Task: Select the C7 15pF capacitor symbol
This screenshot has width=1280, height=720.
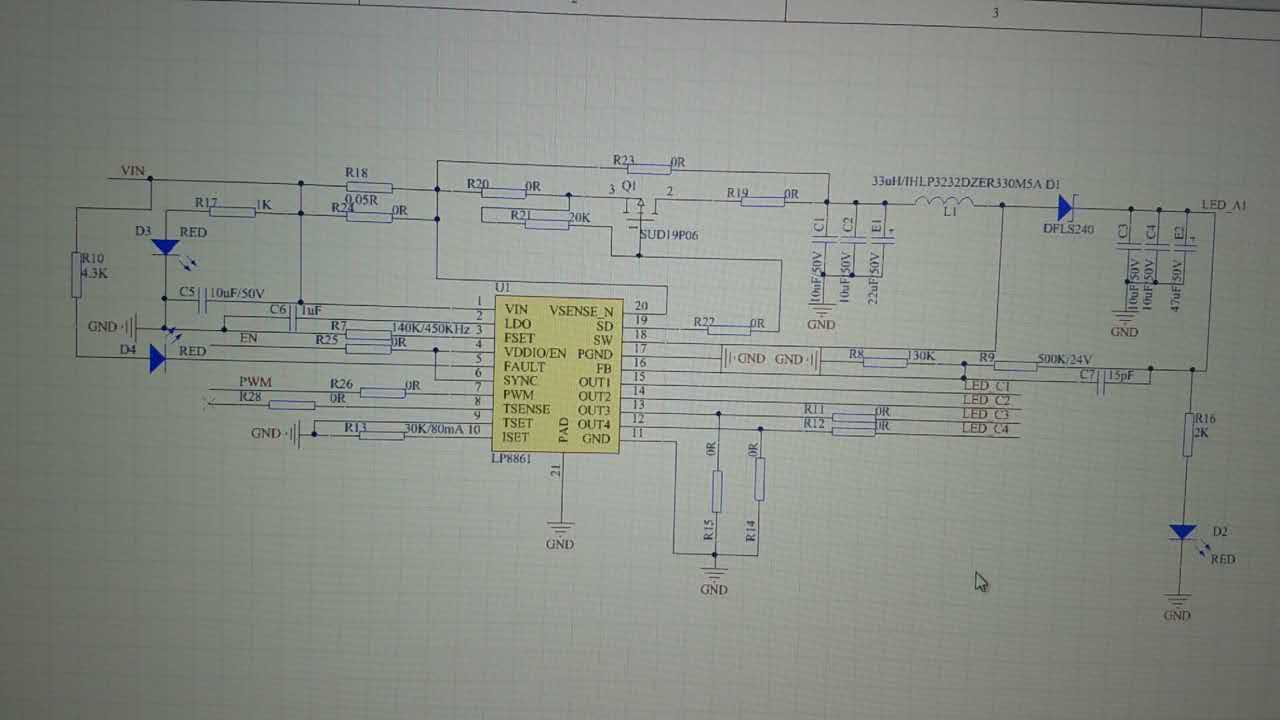Action: pyautogui.click(x=1103, y=382)
